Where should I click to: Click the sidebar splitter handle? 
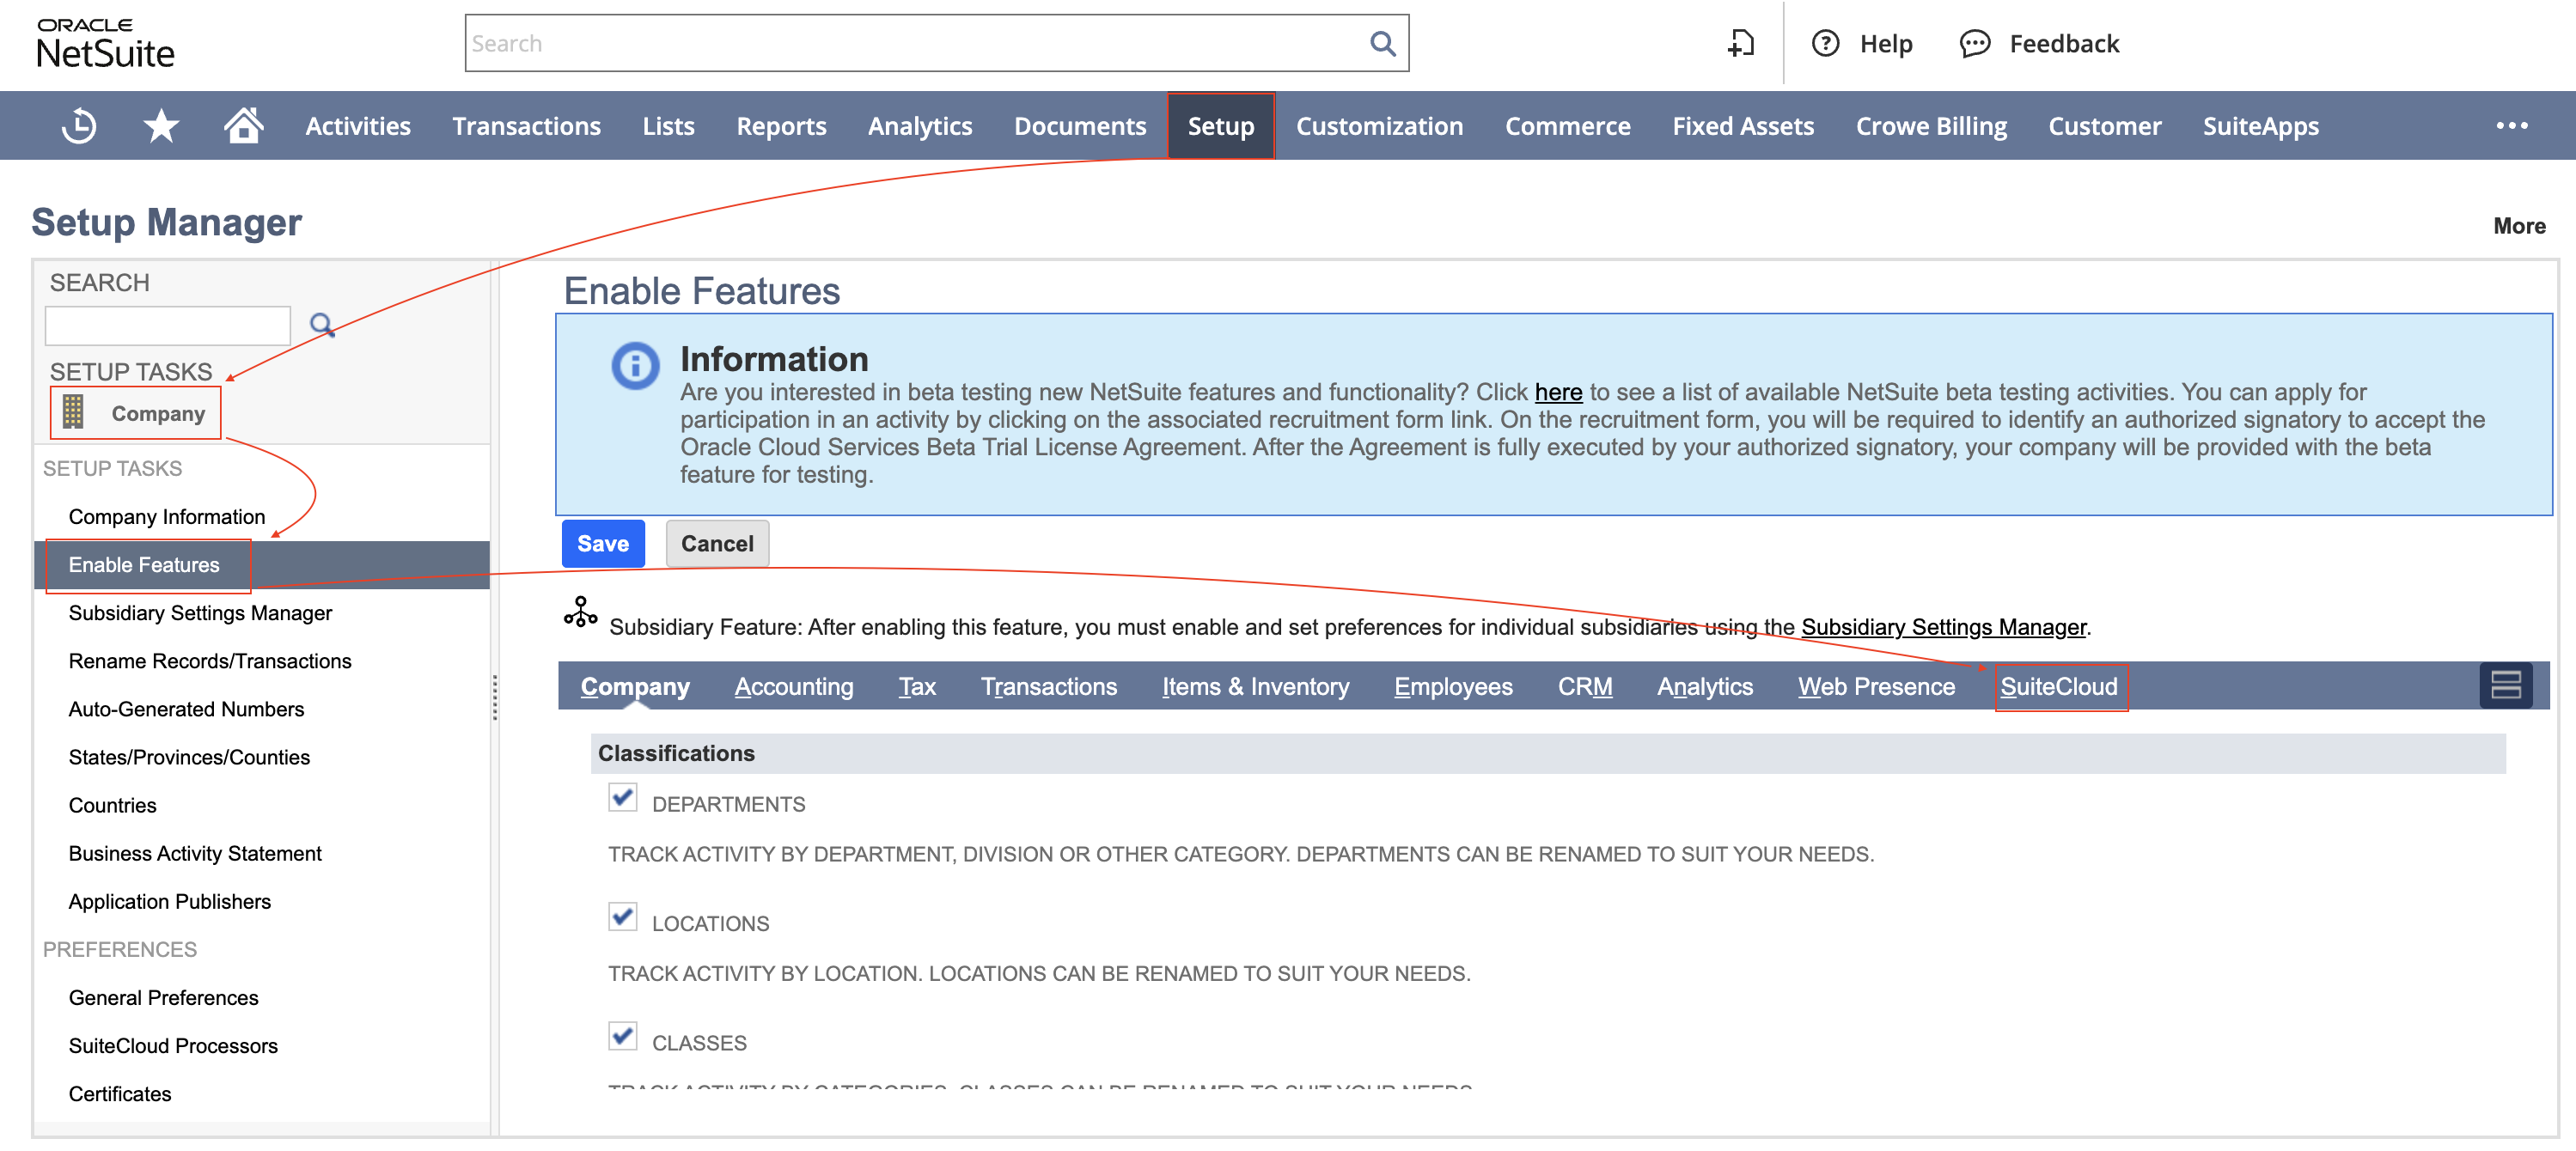pos(494,697)
